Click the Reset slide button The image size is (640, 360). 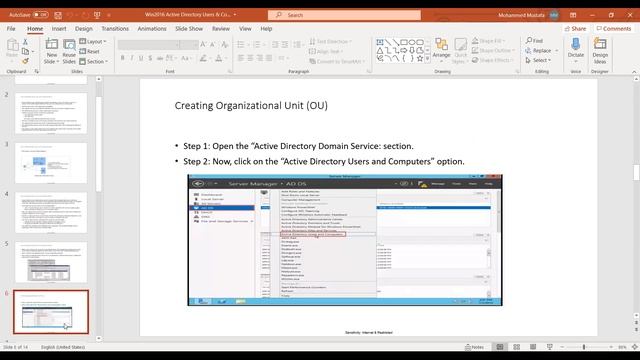(89, 51)
